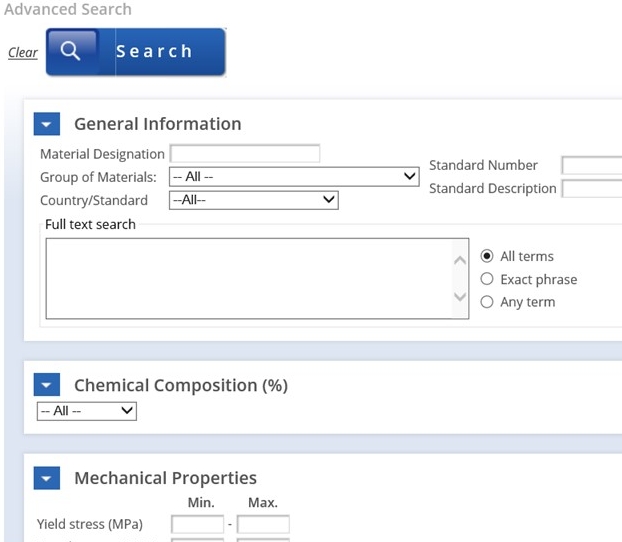
Task: Click the magnifying glass search icon
Action: (x=71, y=52)
